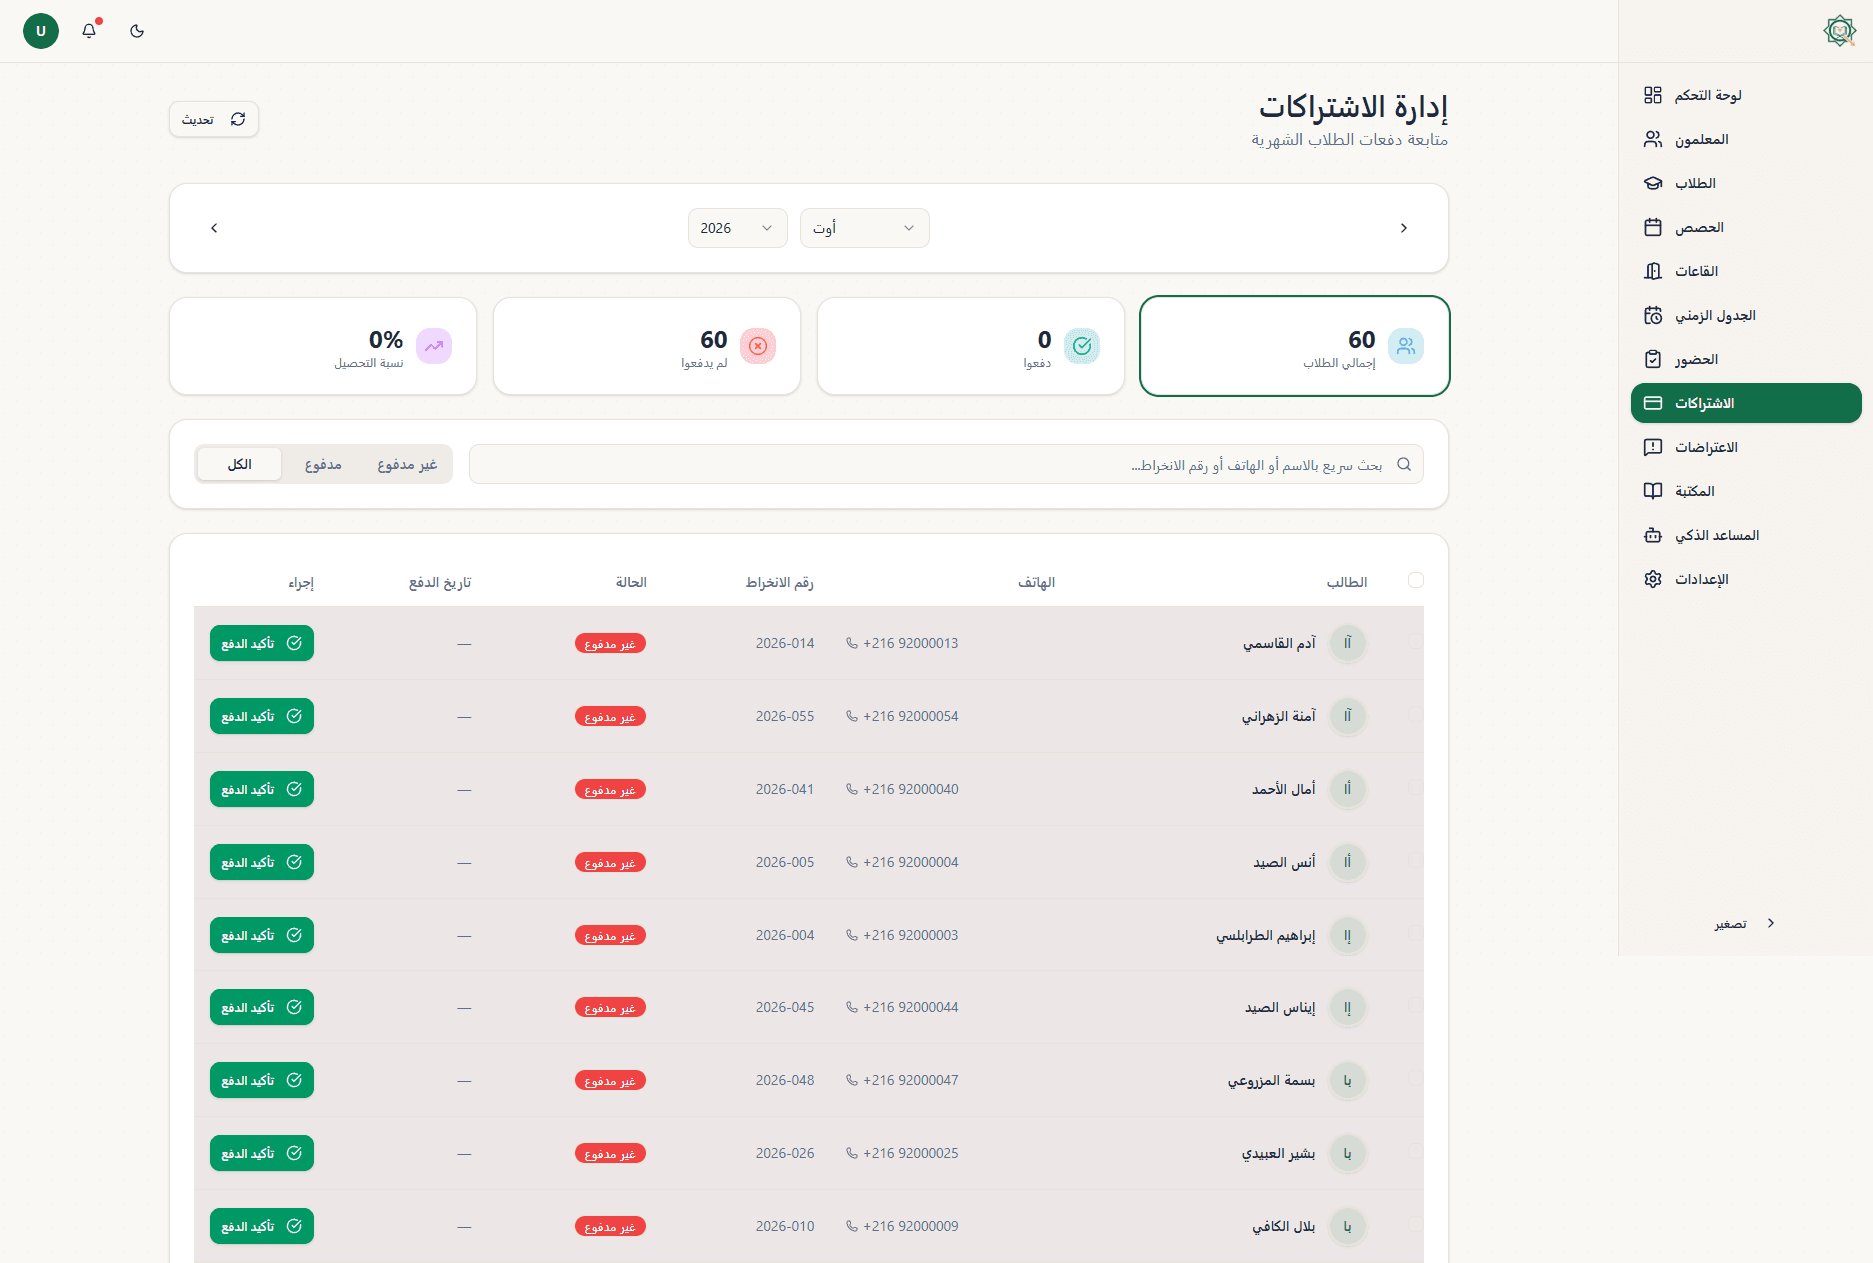Confirm payment for آدم القاسمي

(262, 643)
